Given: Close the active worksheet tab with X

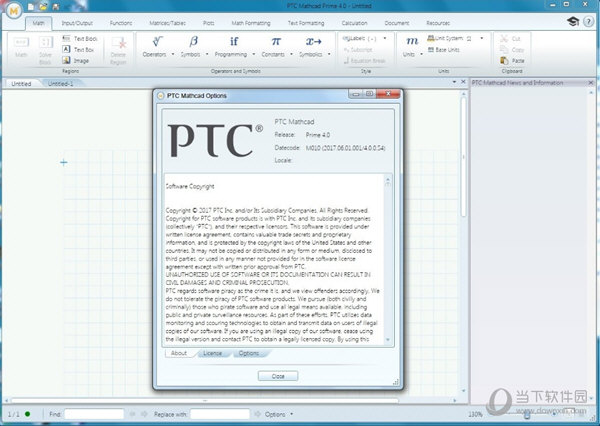Looking at the screenshot, I should point(463,82).
